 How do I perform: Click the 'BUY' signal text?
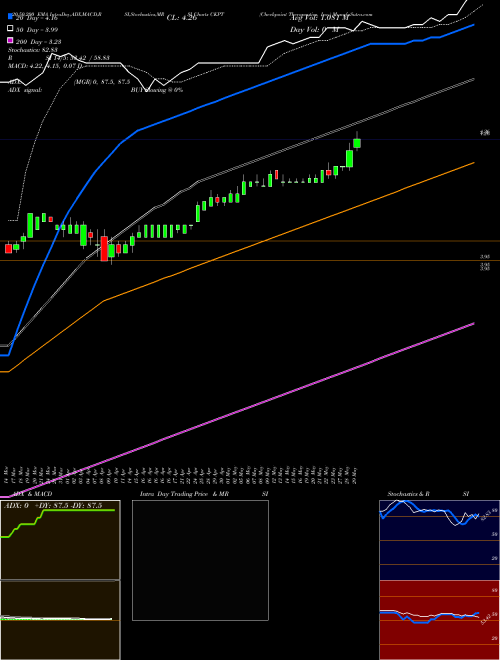click(x=137, y=90)
